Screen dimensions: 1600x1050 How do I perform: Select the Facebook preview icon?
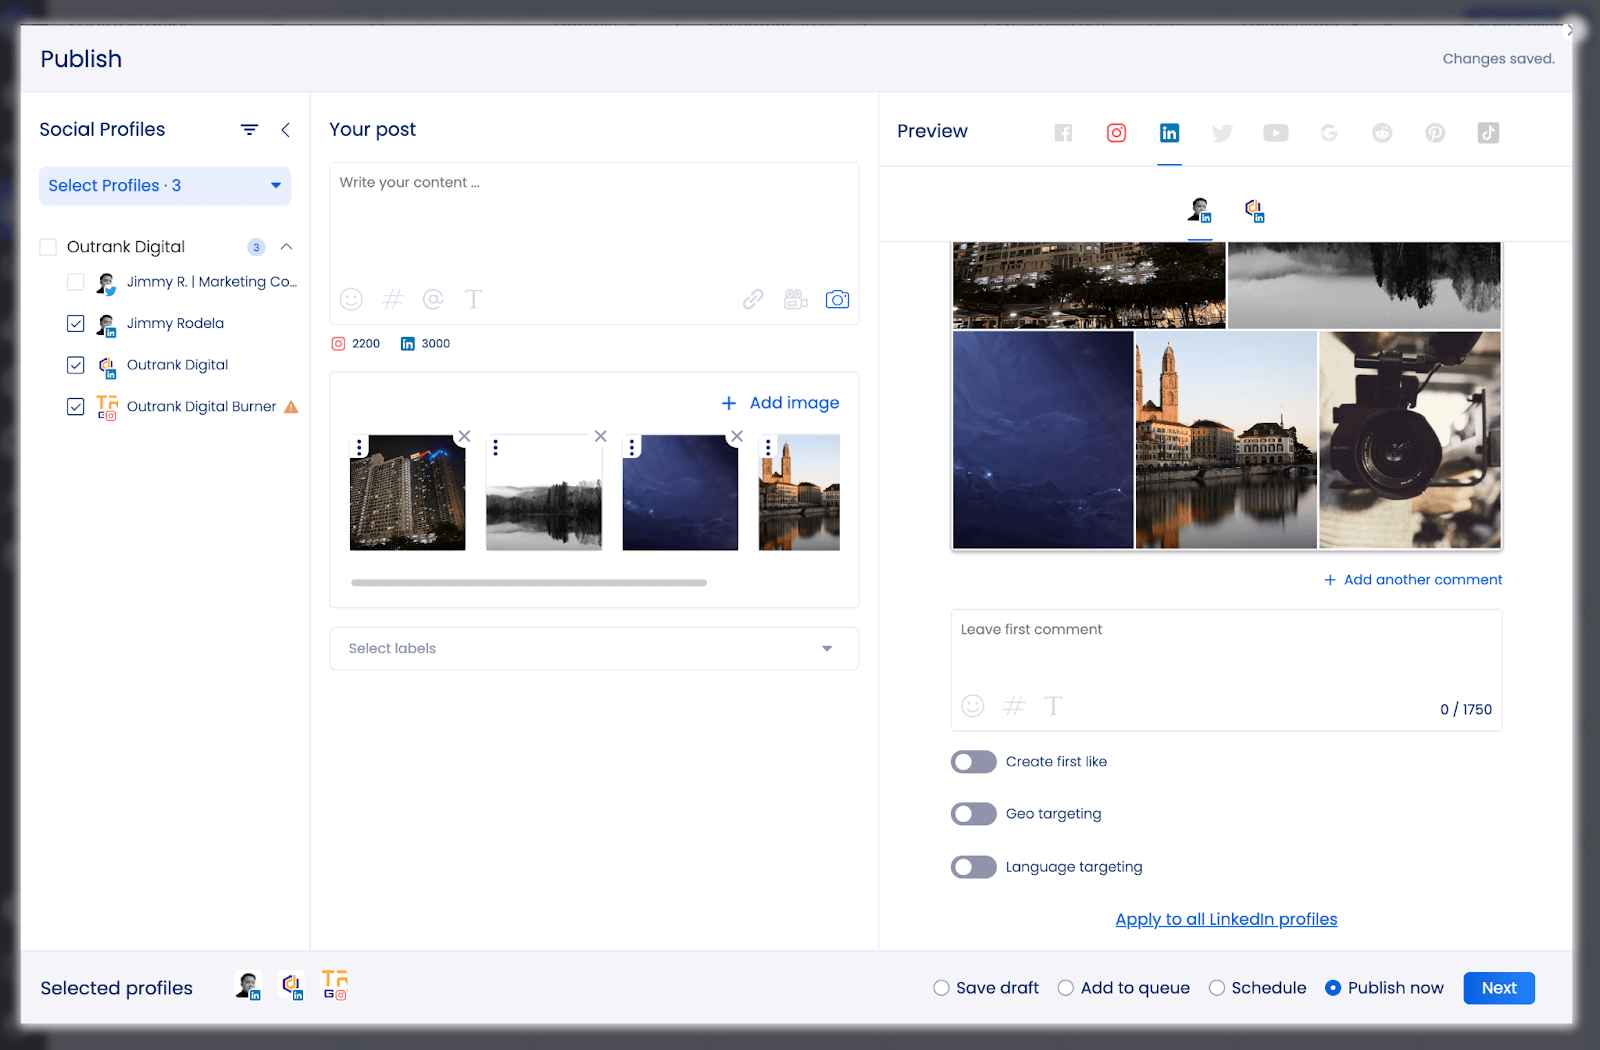[1063, 132]
